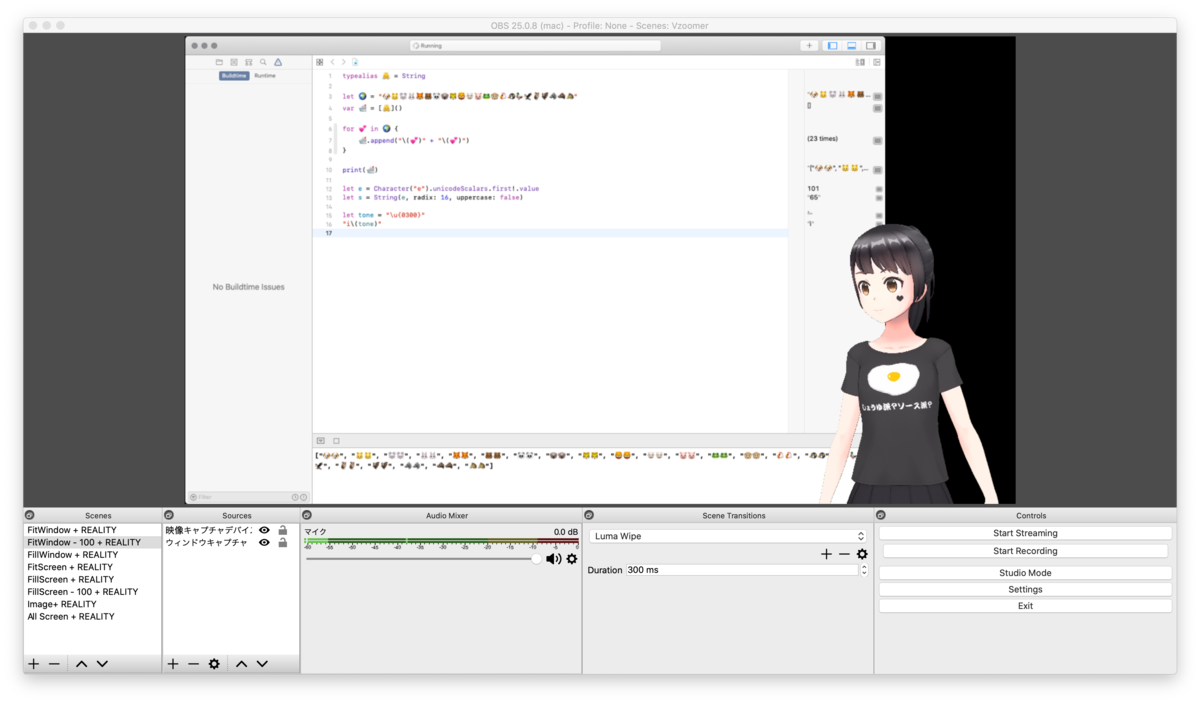Open search navigator magnifier icon in Xcode preview
1200x703 pixels.
[263, 62]
